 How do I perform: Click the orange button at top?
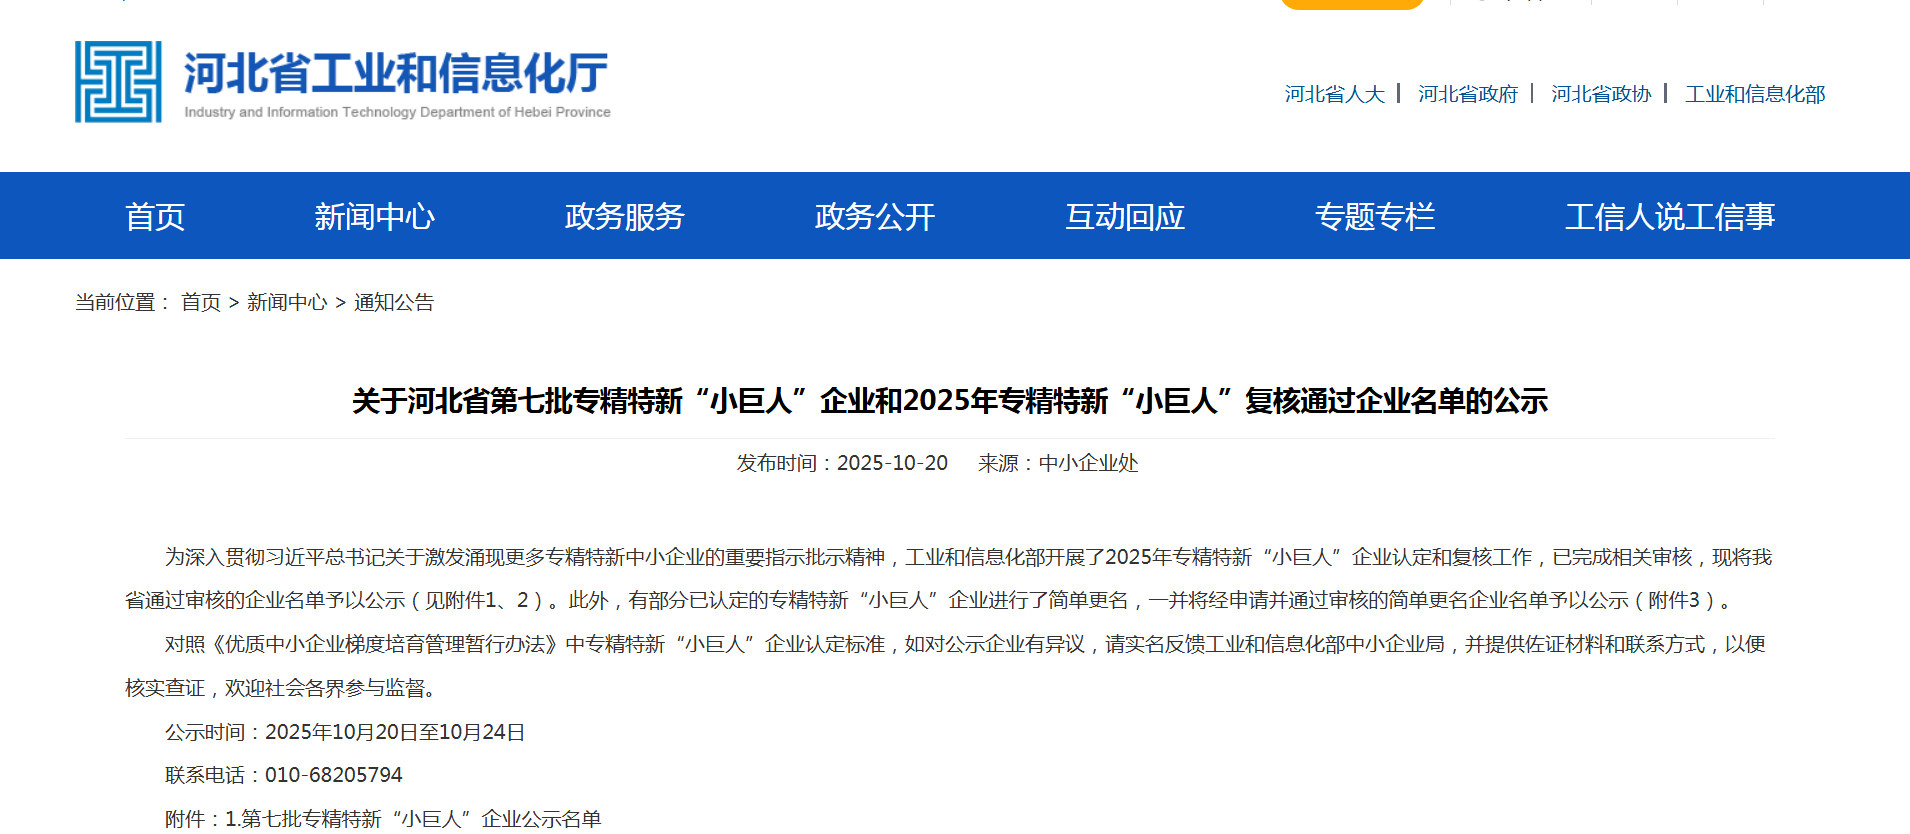1351,4
